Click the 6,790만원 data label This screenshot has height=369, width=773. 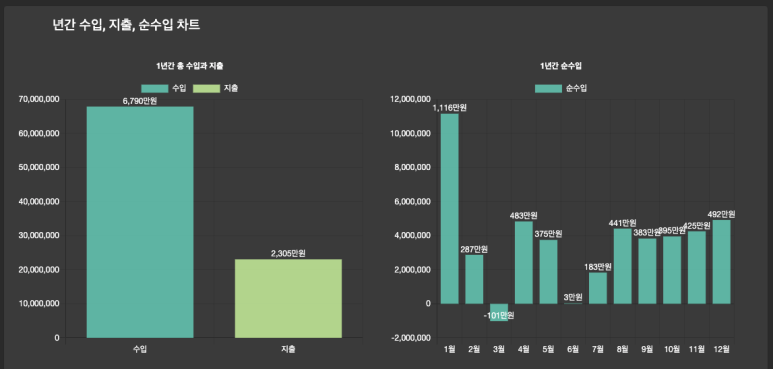click(x=140, y=101)
